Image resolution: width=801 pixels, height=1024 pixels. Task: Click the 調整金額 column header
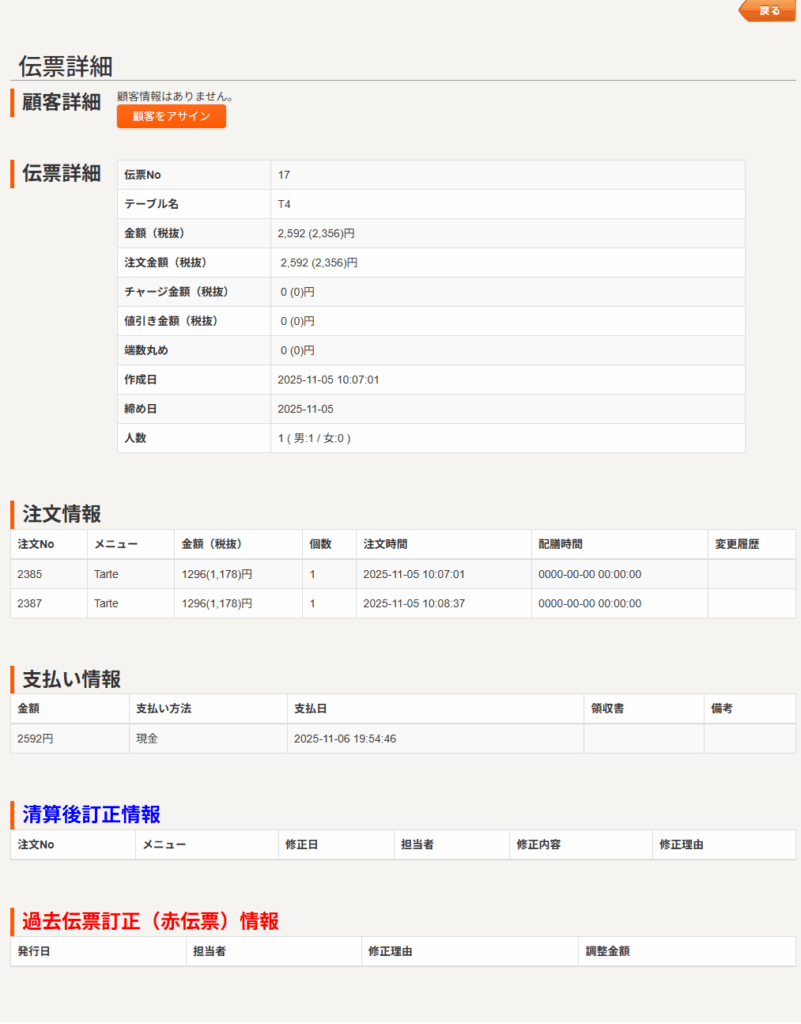[607, 951]
